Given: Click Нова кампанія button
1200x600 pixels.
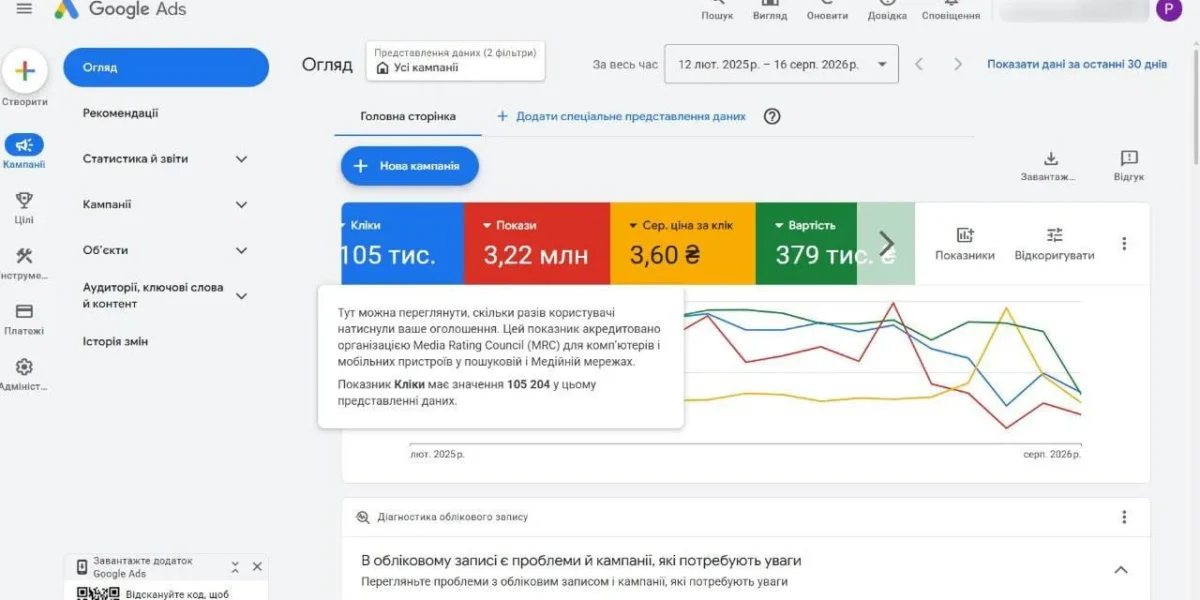Looking at the screenshot, I should click(x=410, y=166).
